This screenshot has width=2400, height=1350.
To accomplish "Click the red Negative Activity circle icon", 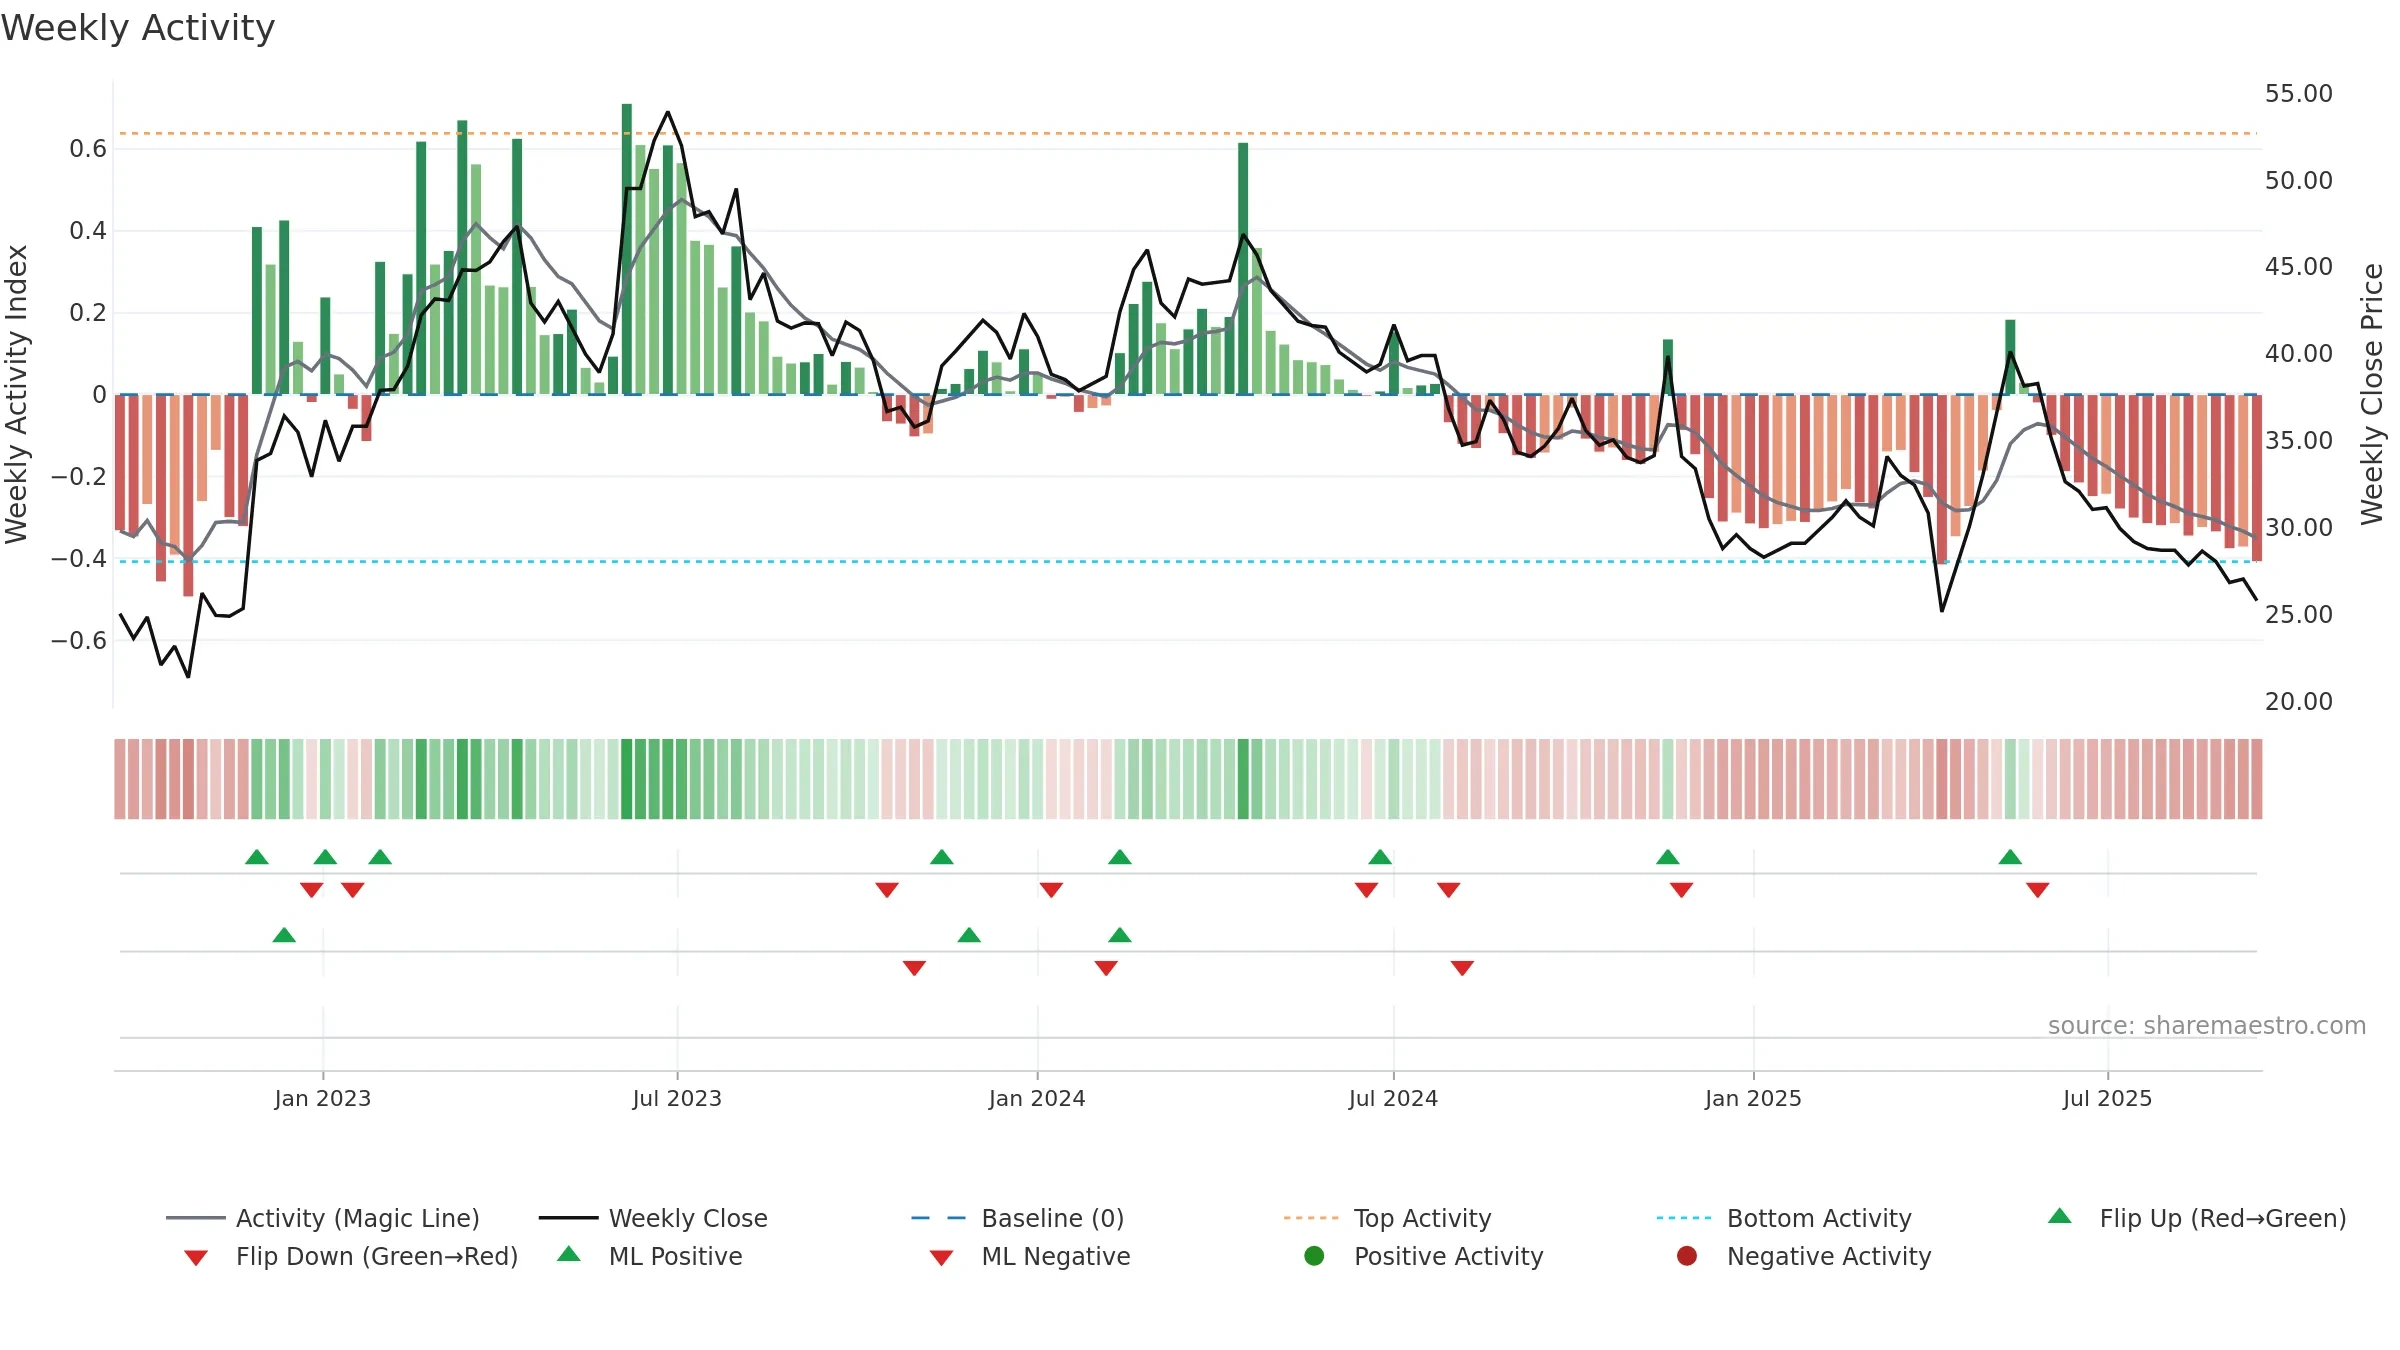I will (x=1687, y=1256).
